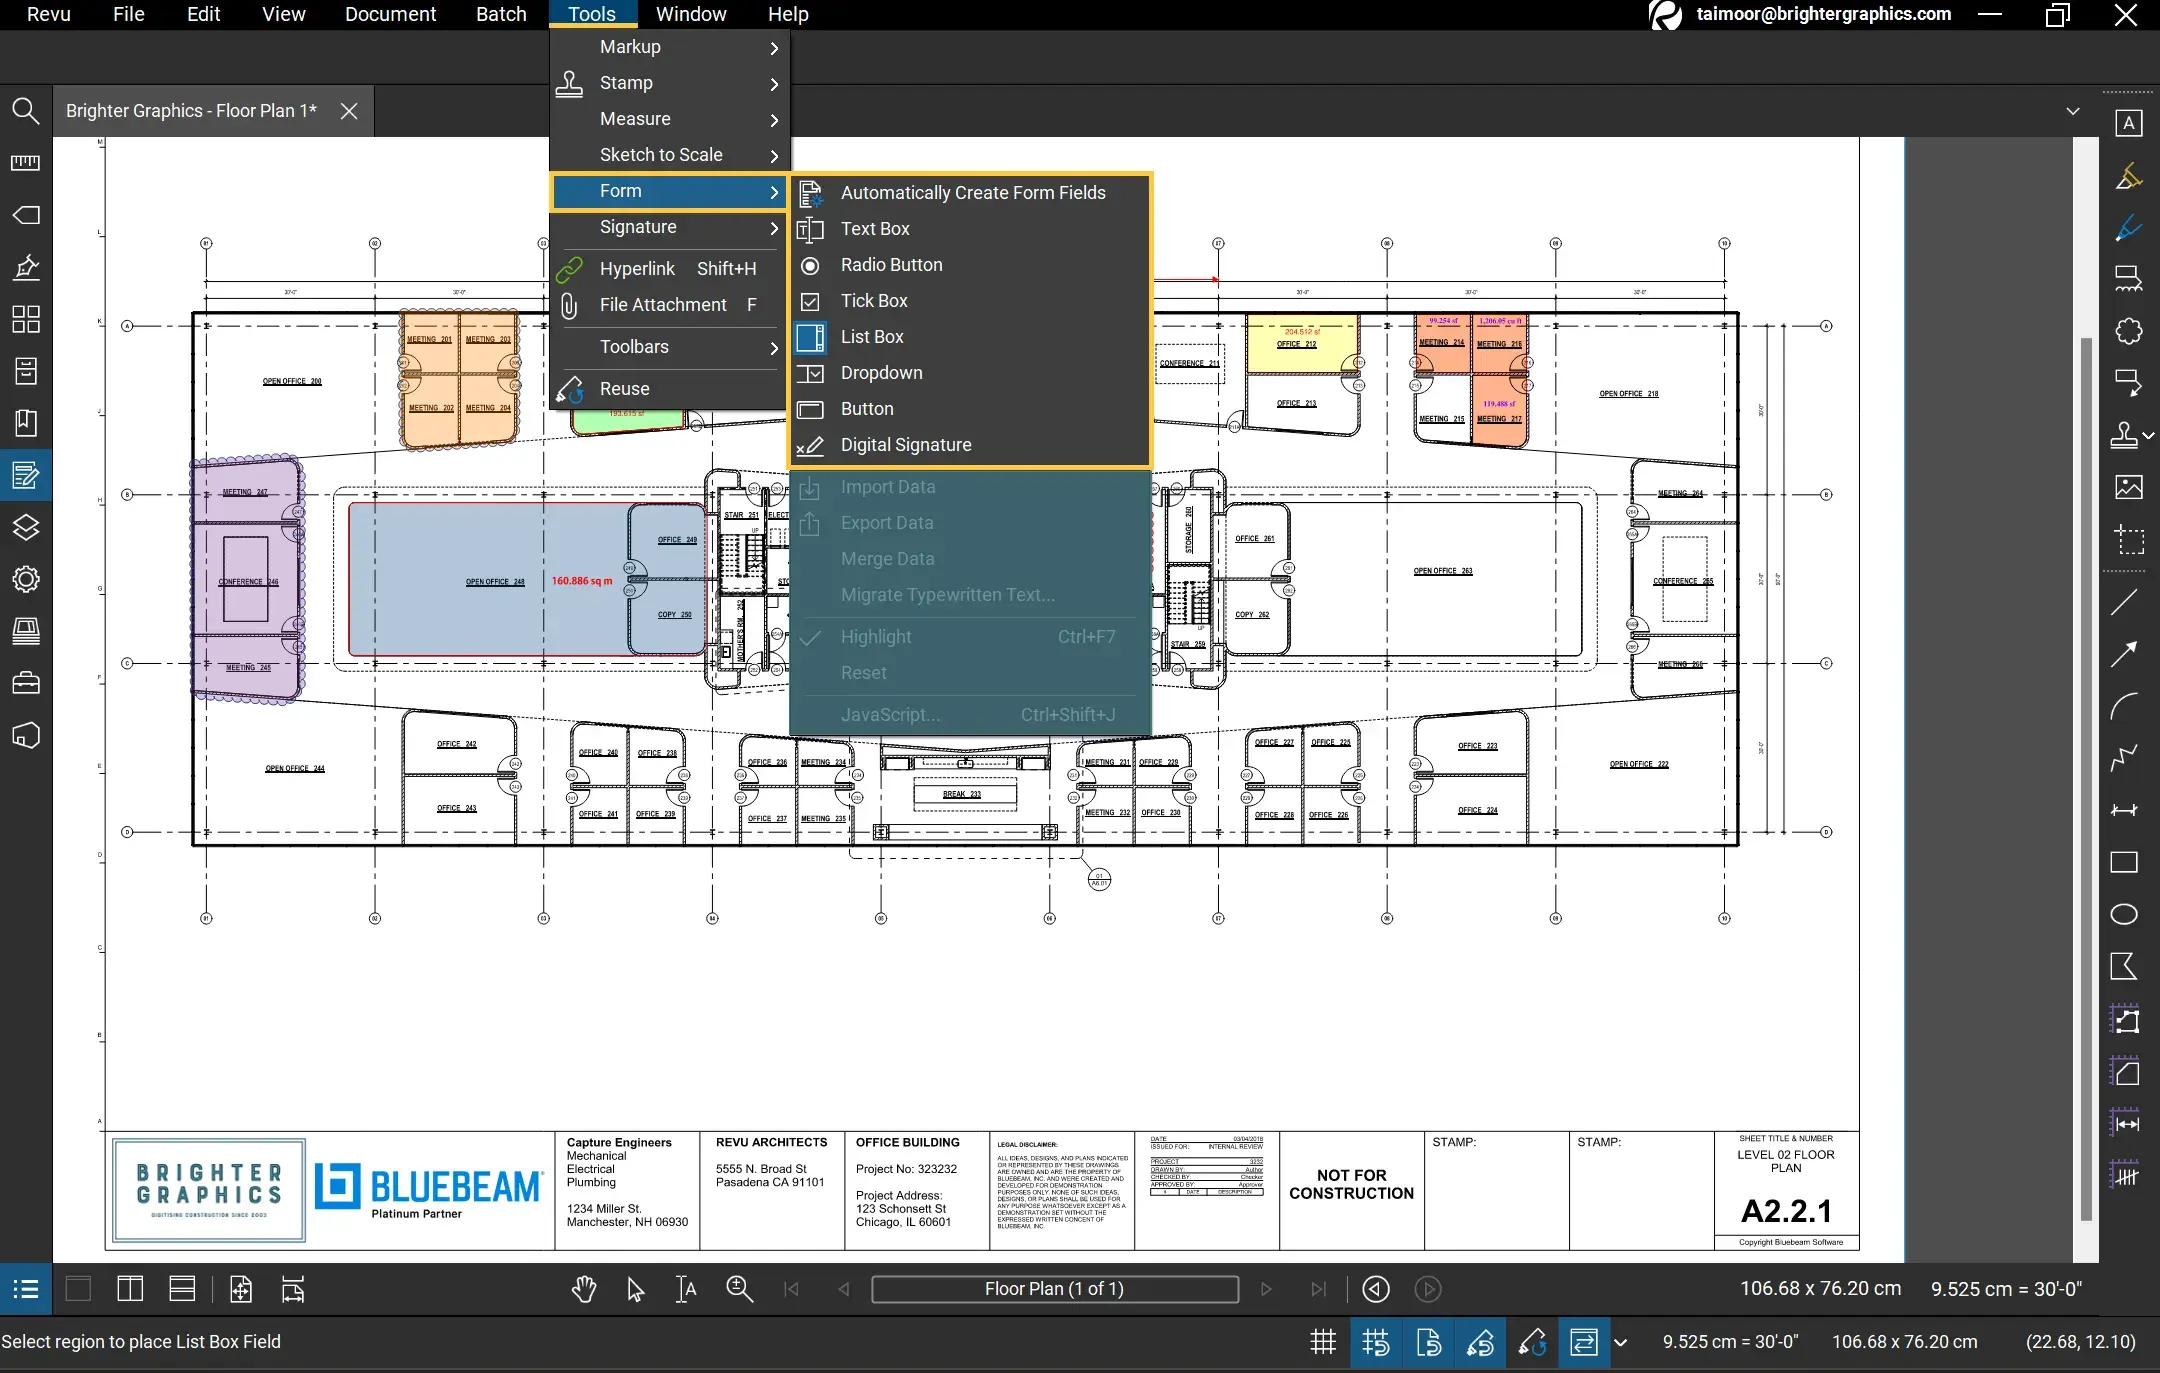Activate the Select arrow tool in bottom bar
The width and height of the screenshot is (2160, 1373).
click(636, 1289)
